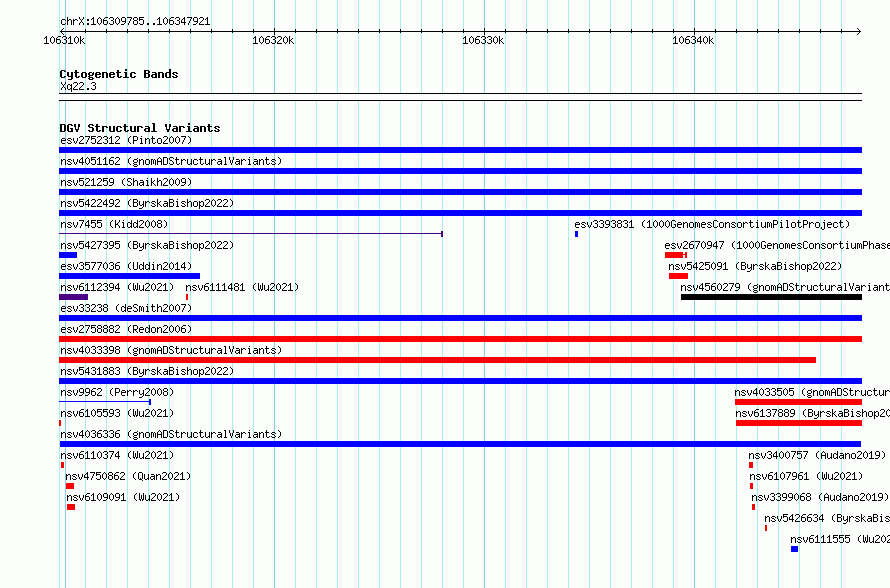Viewport: 890px width, 588px height.
Task: Select the nsv4051162 gnomAD variant label
Action: point(171,161)
